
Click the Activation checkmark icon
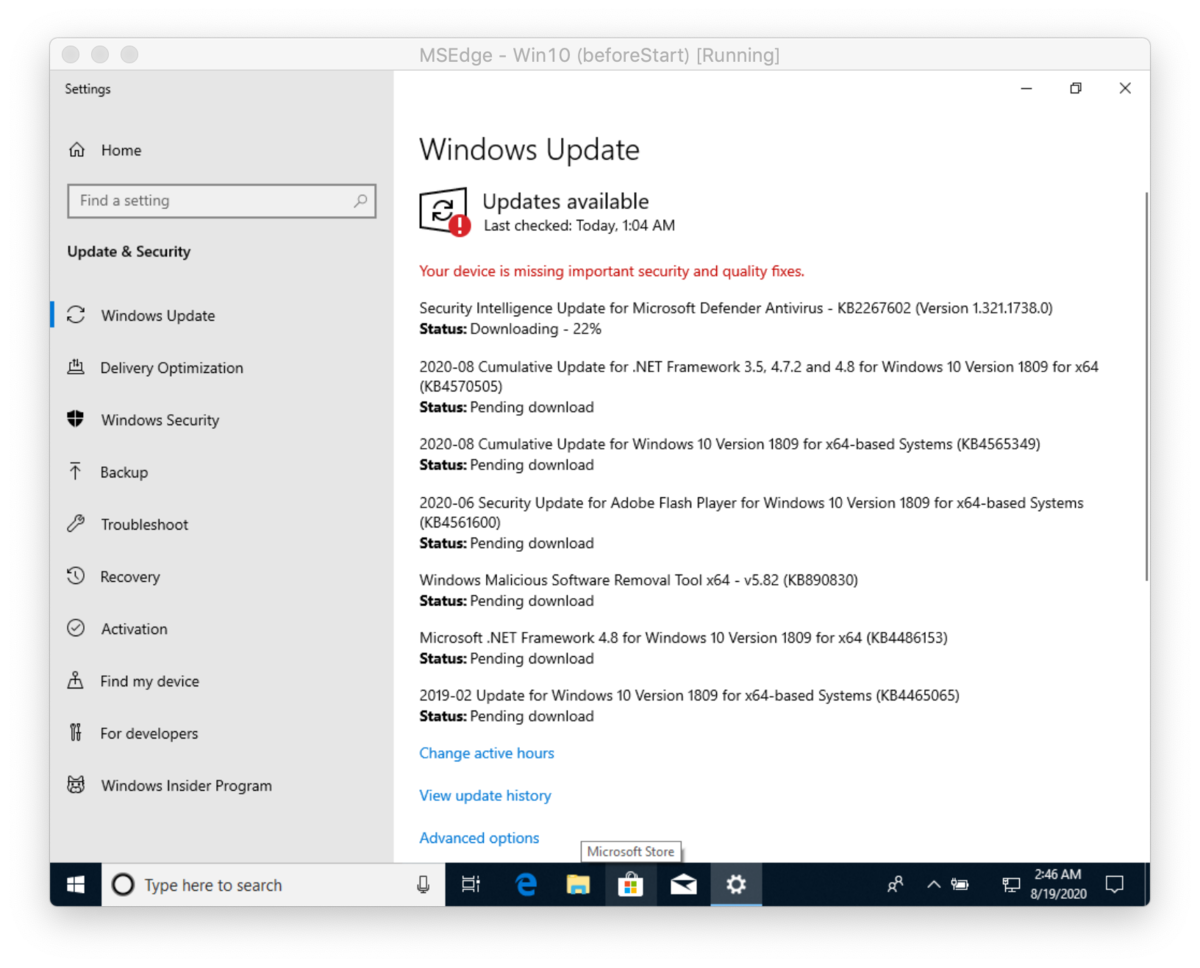coord(76,628)
